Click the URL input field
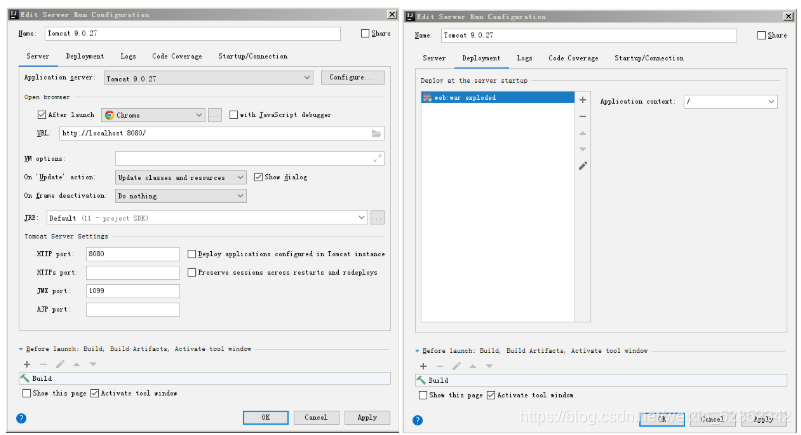This screenshot has height=435, width=801. click(222, 134)
